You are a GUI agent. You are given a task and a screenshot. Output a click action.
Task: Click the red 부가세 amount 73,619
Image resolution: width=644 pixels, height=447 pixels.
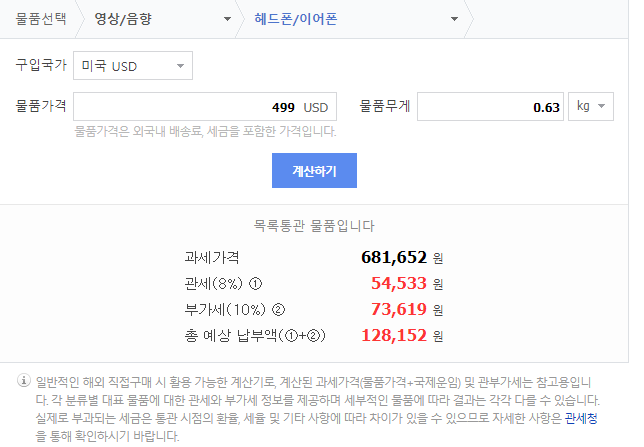click(x=399, y=309)
